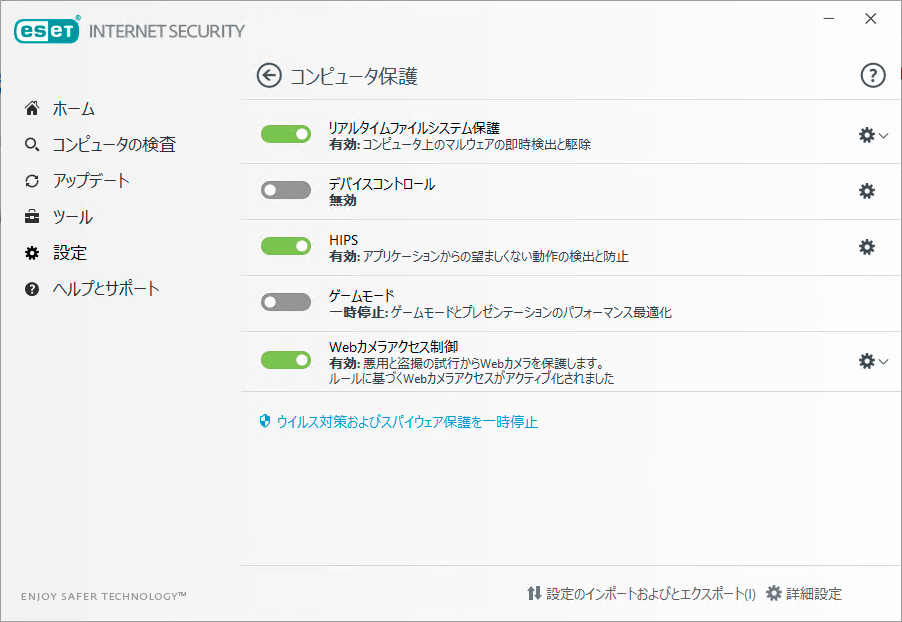Viewport: 902px width, 622px height.
Task: Click ENJOY SAFER TECHNOLOGY footer text
Action: [x=104, y=596]
